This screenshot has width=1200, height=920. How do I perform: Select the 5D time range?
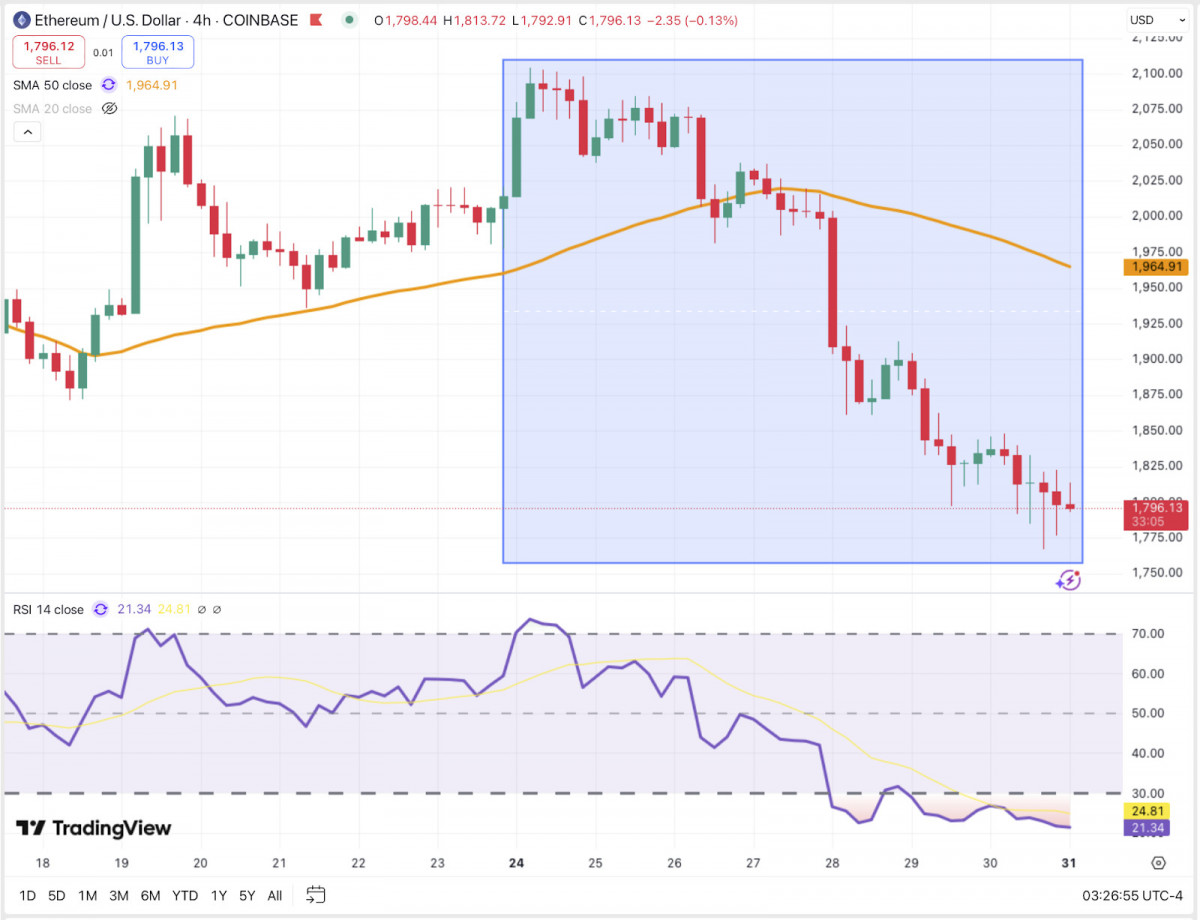coord(57,895)
